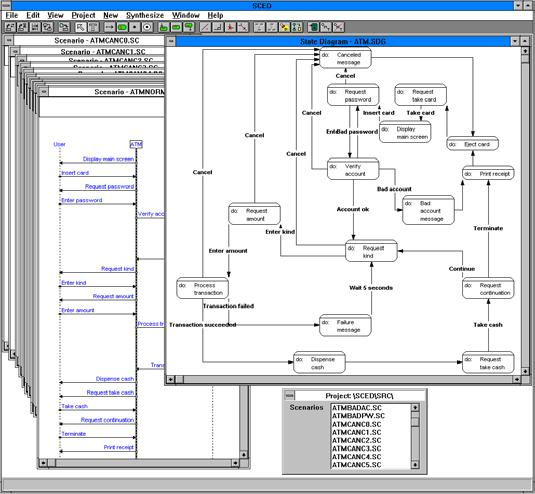535x494 pixels.
Task: Open the Edit menu
Action: [x=33, y=15]
